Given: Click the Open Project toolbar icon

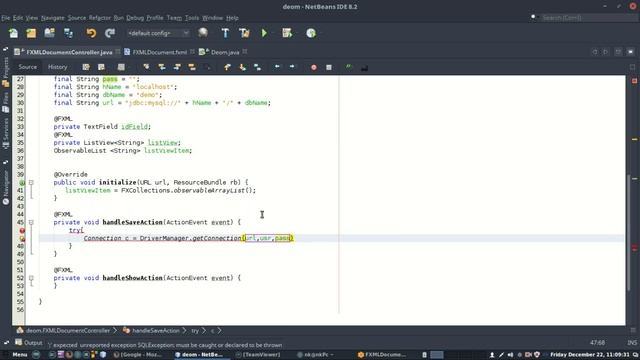Looking at the screenshot, I should pyautogui.click(x=50, y=33).
